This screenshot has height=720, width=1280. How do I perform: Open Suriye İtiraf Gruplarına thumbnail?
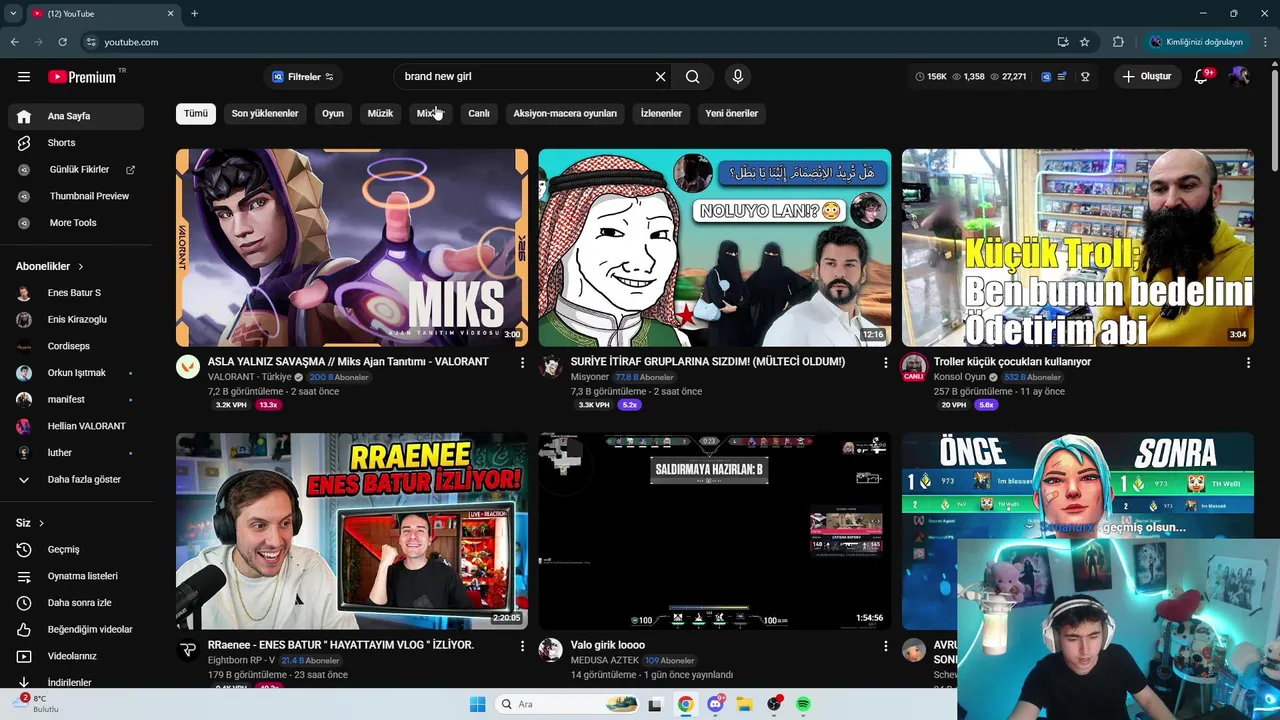[715, 247]
